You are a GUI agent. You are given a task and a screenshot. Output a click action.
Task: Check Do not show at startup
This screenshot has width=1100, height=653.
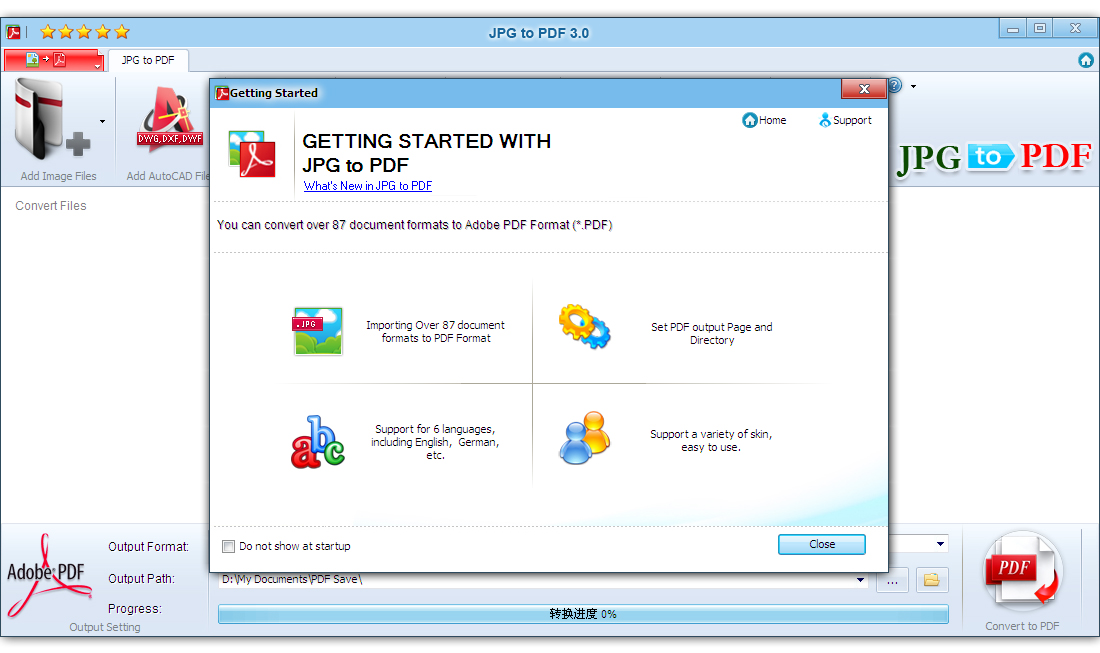(229, 546)
